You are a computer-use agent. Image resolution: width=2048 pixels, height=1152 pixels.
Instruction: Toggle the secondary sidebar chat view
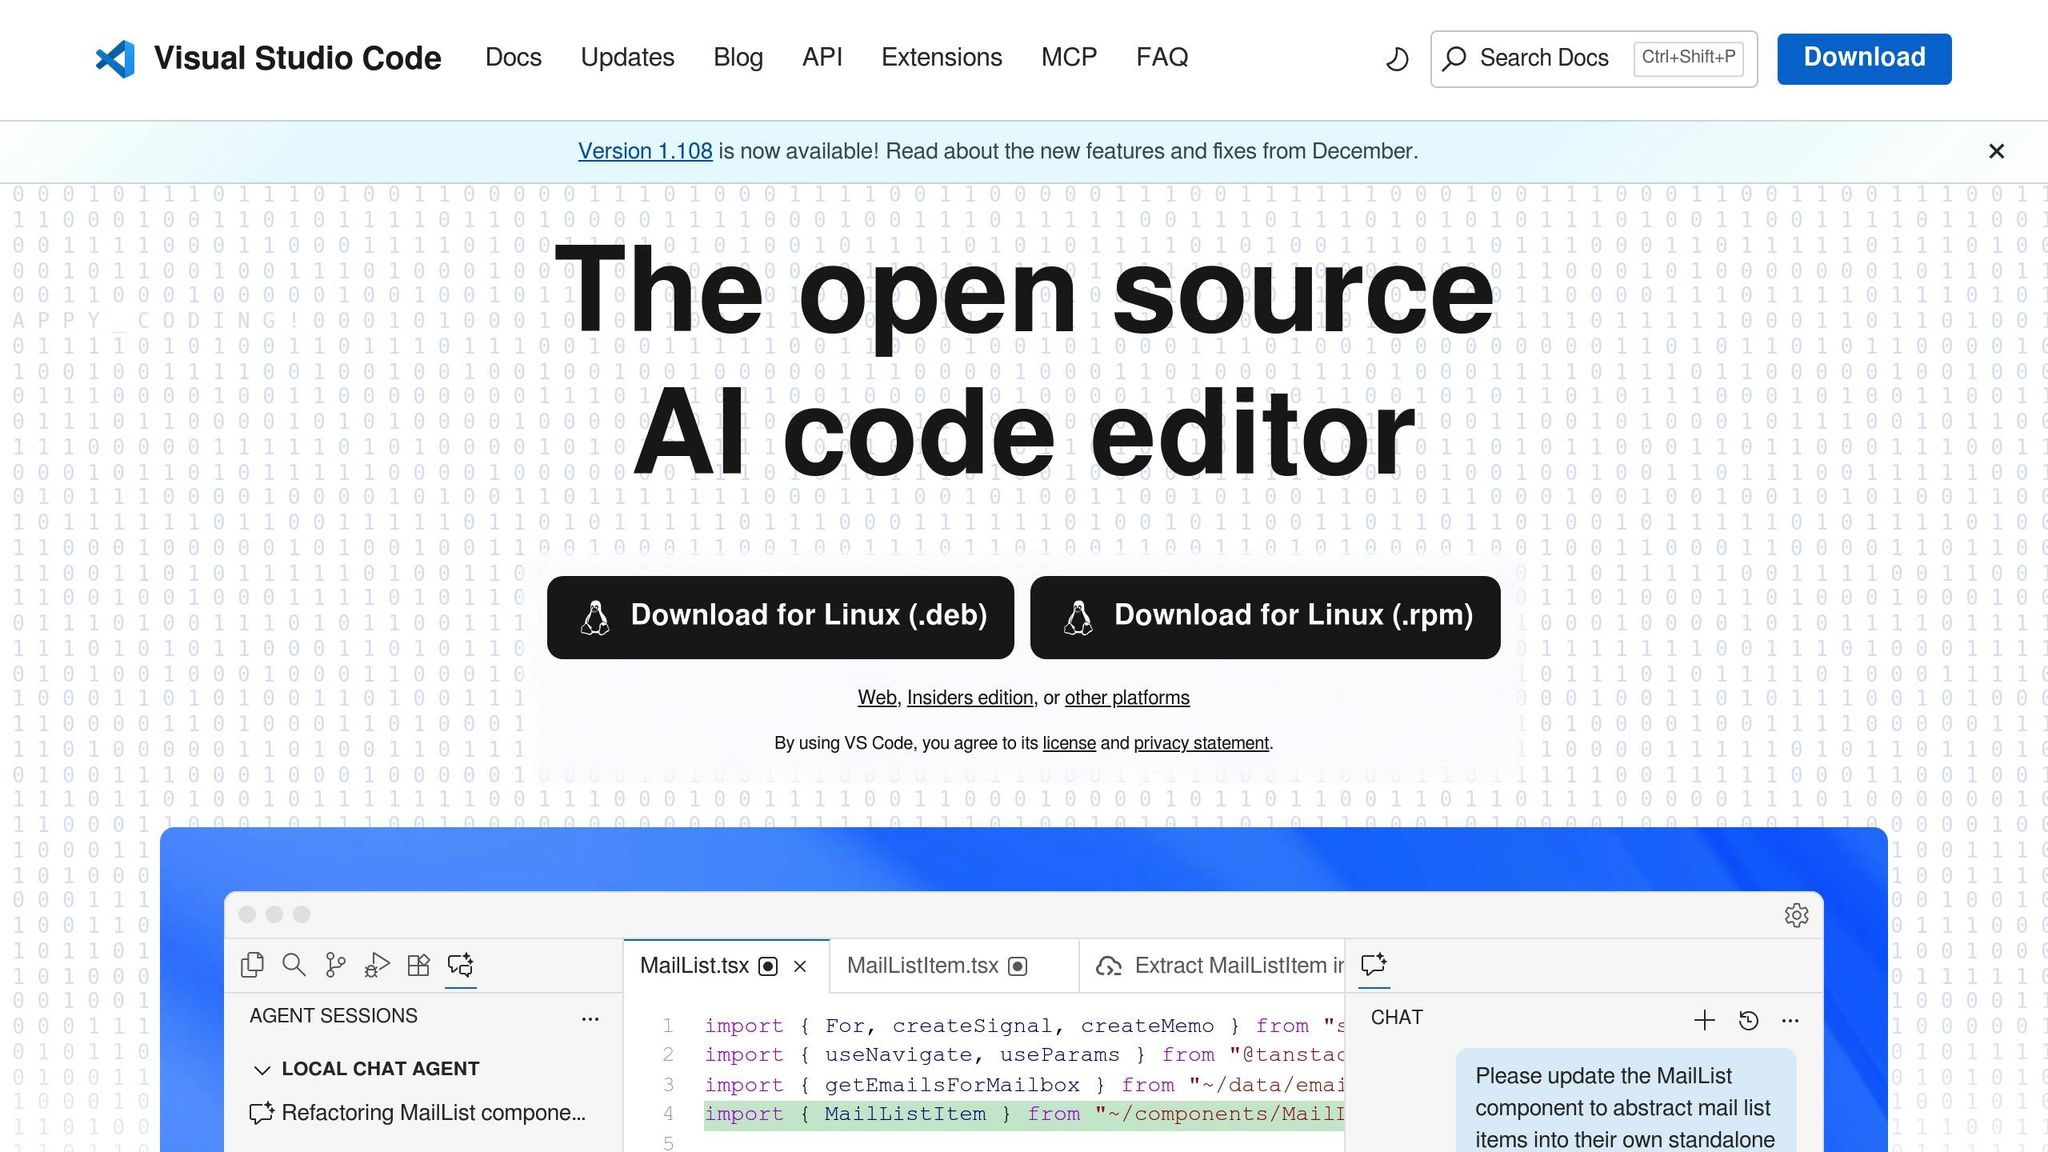pyautogui.click(x=1374, y=965)
